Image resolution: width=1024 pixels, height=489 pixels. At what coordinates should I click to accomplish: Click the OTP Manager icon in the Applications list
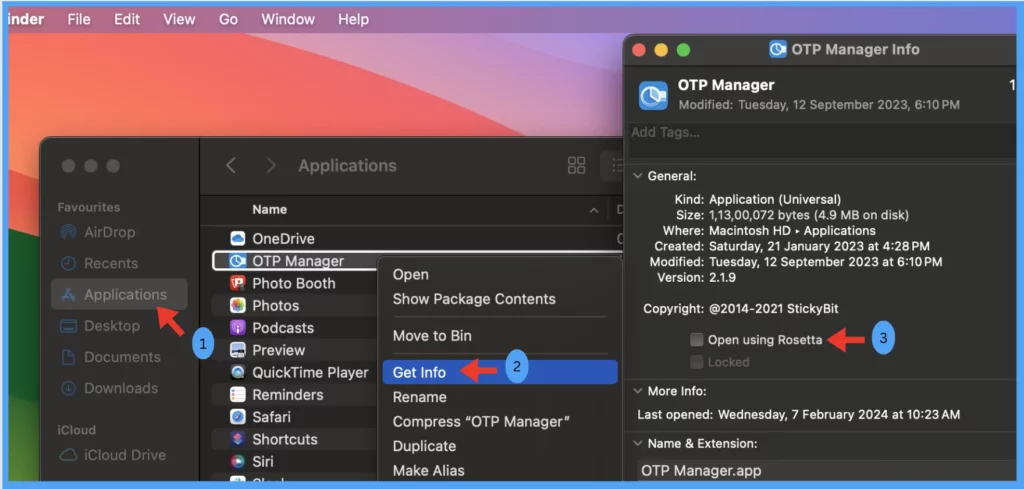point(238,261)
